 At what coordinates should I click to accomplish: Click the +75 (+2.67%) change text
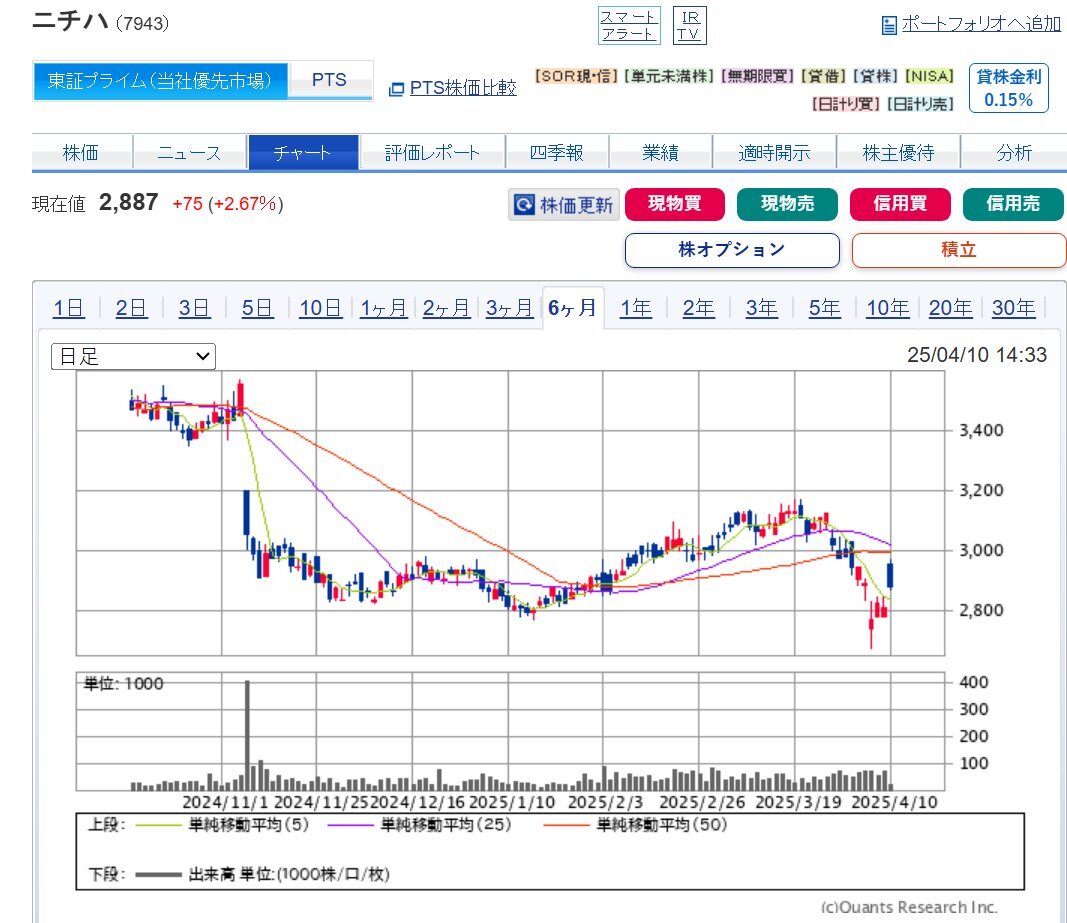click(x=228, y=204)
